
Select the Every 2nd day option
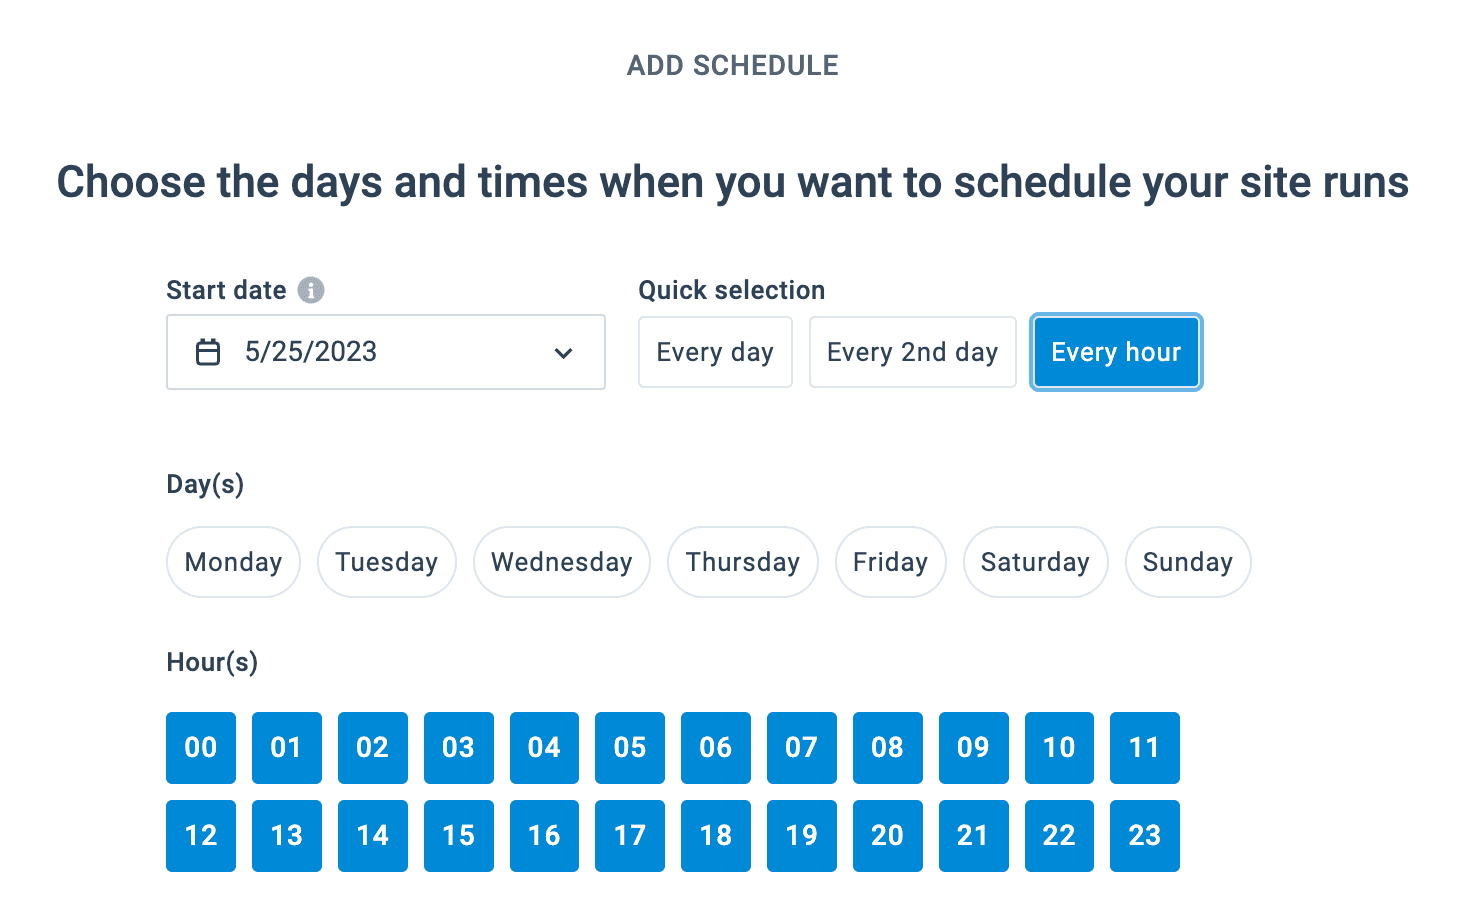pyautogui.click(x=912, y=352)
